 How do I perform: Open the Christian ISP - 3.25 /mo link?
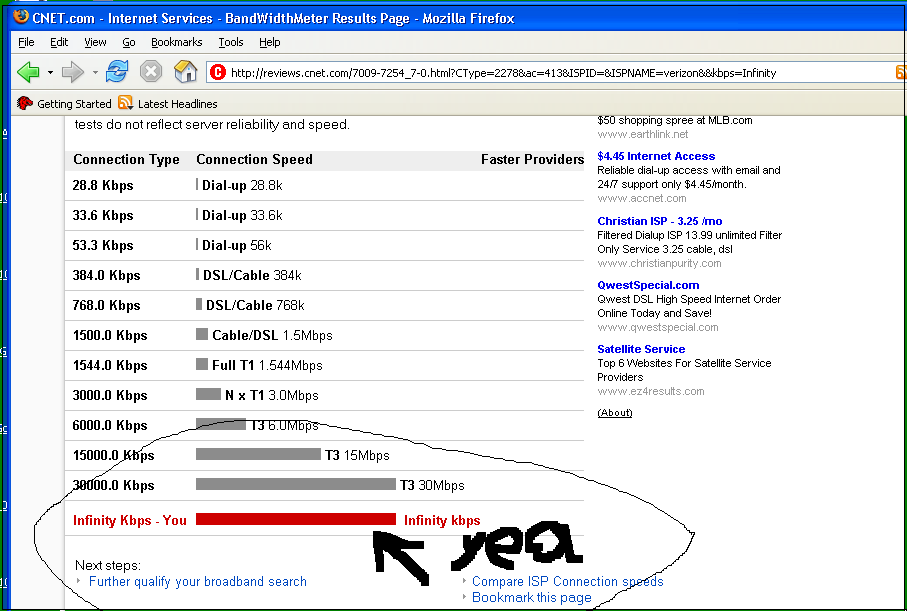659,221
